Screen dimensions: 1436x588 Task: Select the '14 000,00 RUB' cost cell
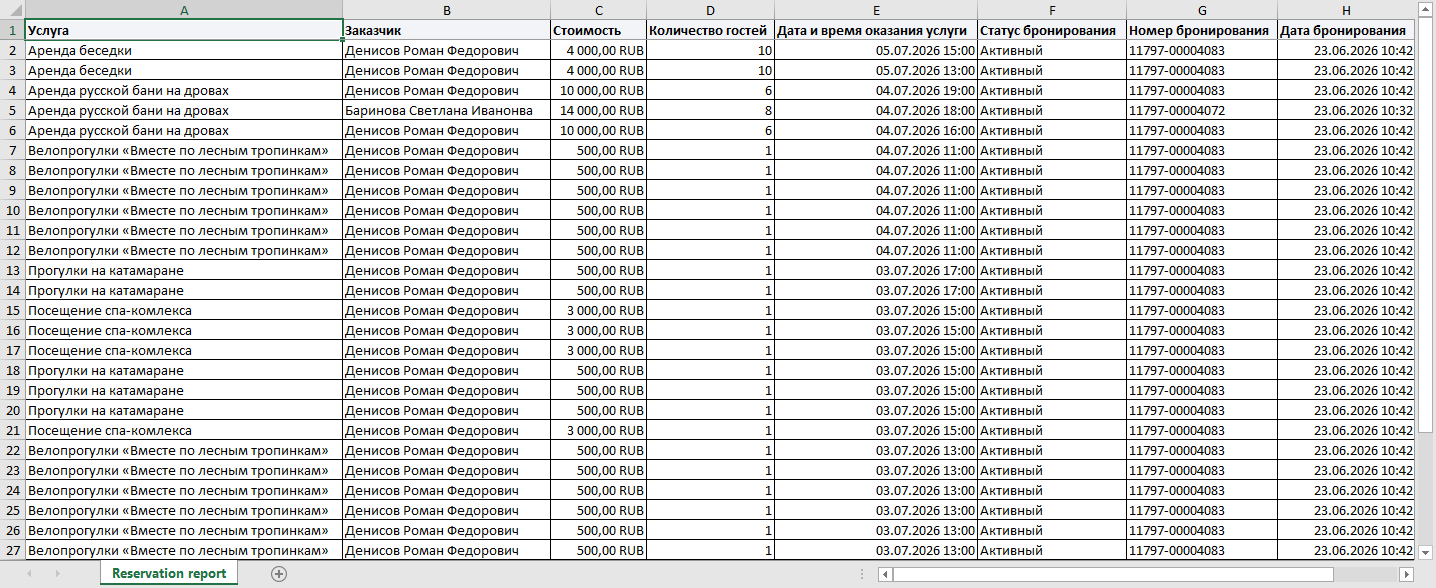click(598, 110)
